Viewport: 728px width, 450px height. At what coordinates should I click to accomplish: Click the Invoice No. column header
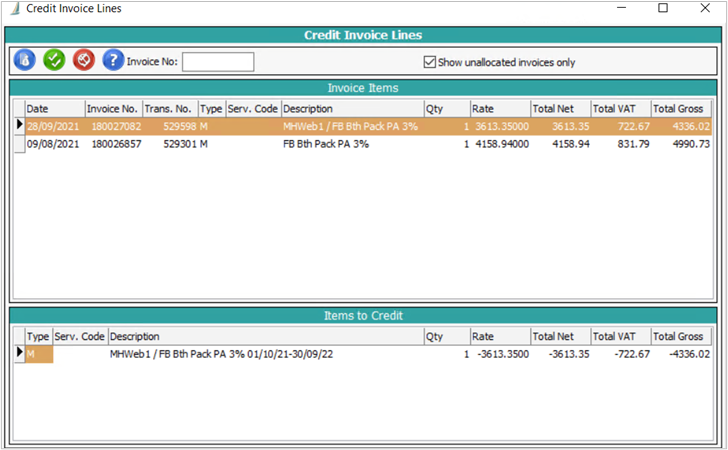114,109
